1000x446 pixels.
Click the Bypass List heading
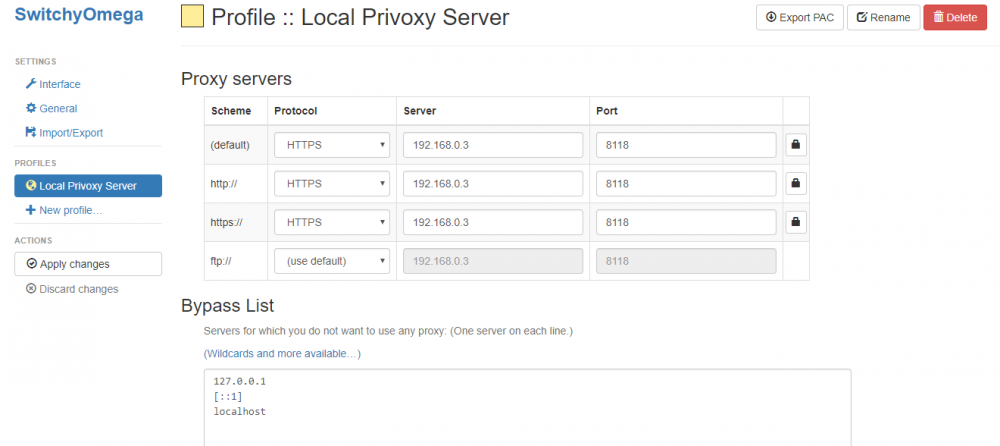tap(228, 306)
